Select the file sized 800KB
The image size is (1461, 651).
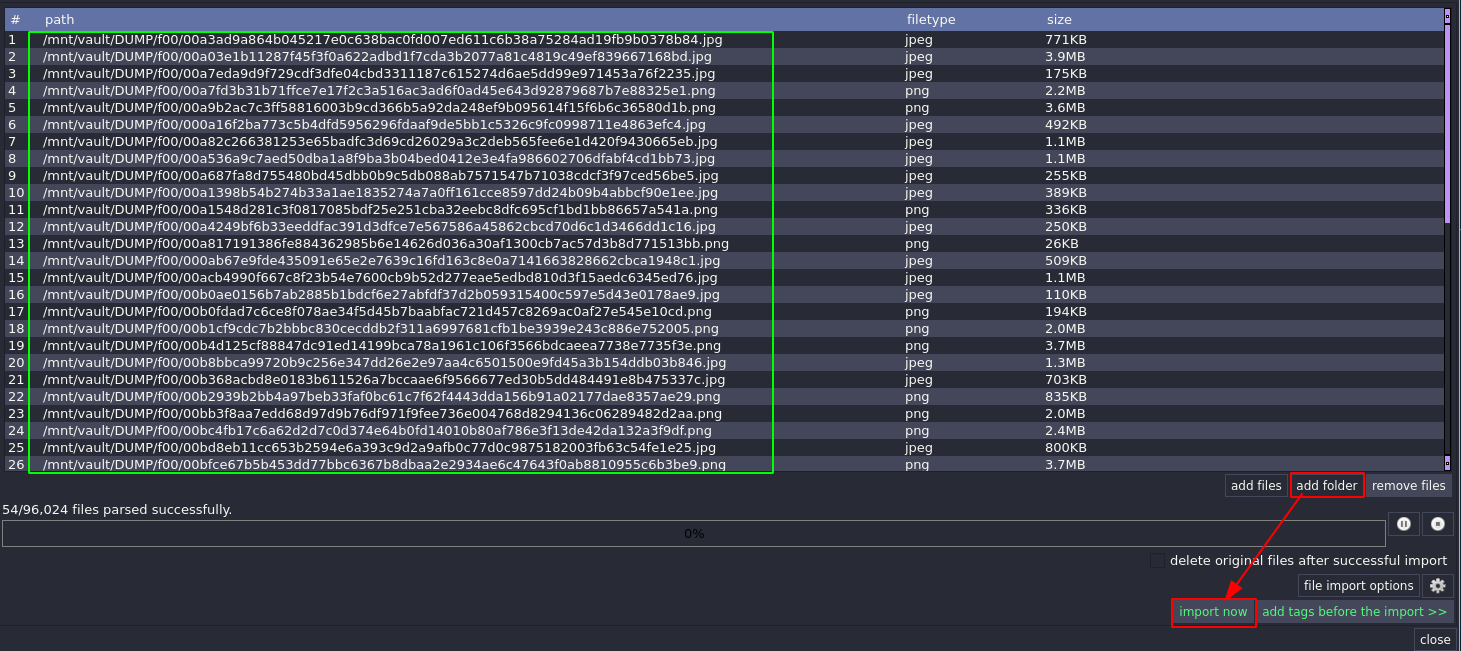(723, 448)
